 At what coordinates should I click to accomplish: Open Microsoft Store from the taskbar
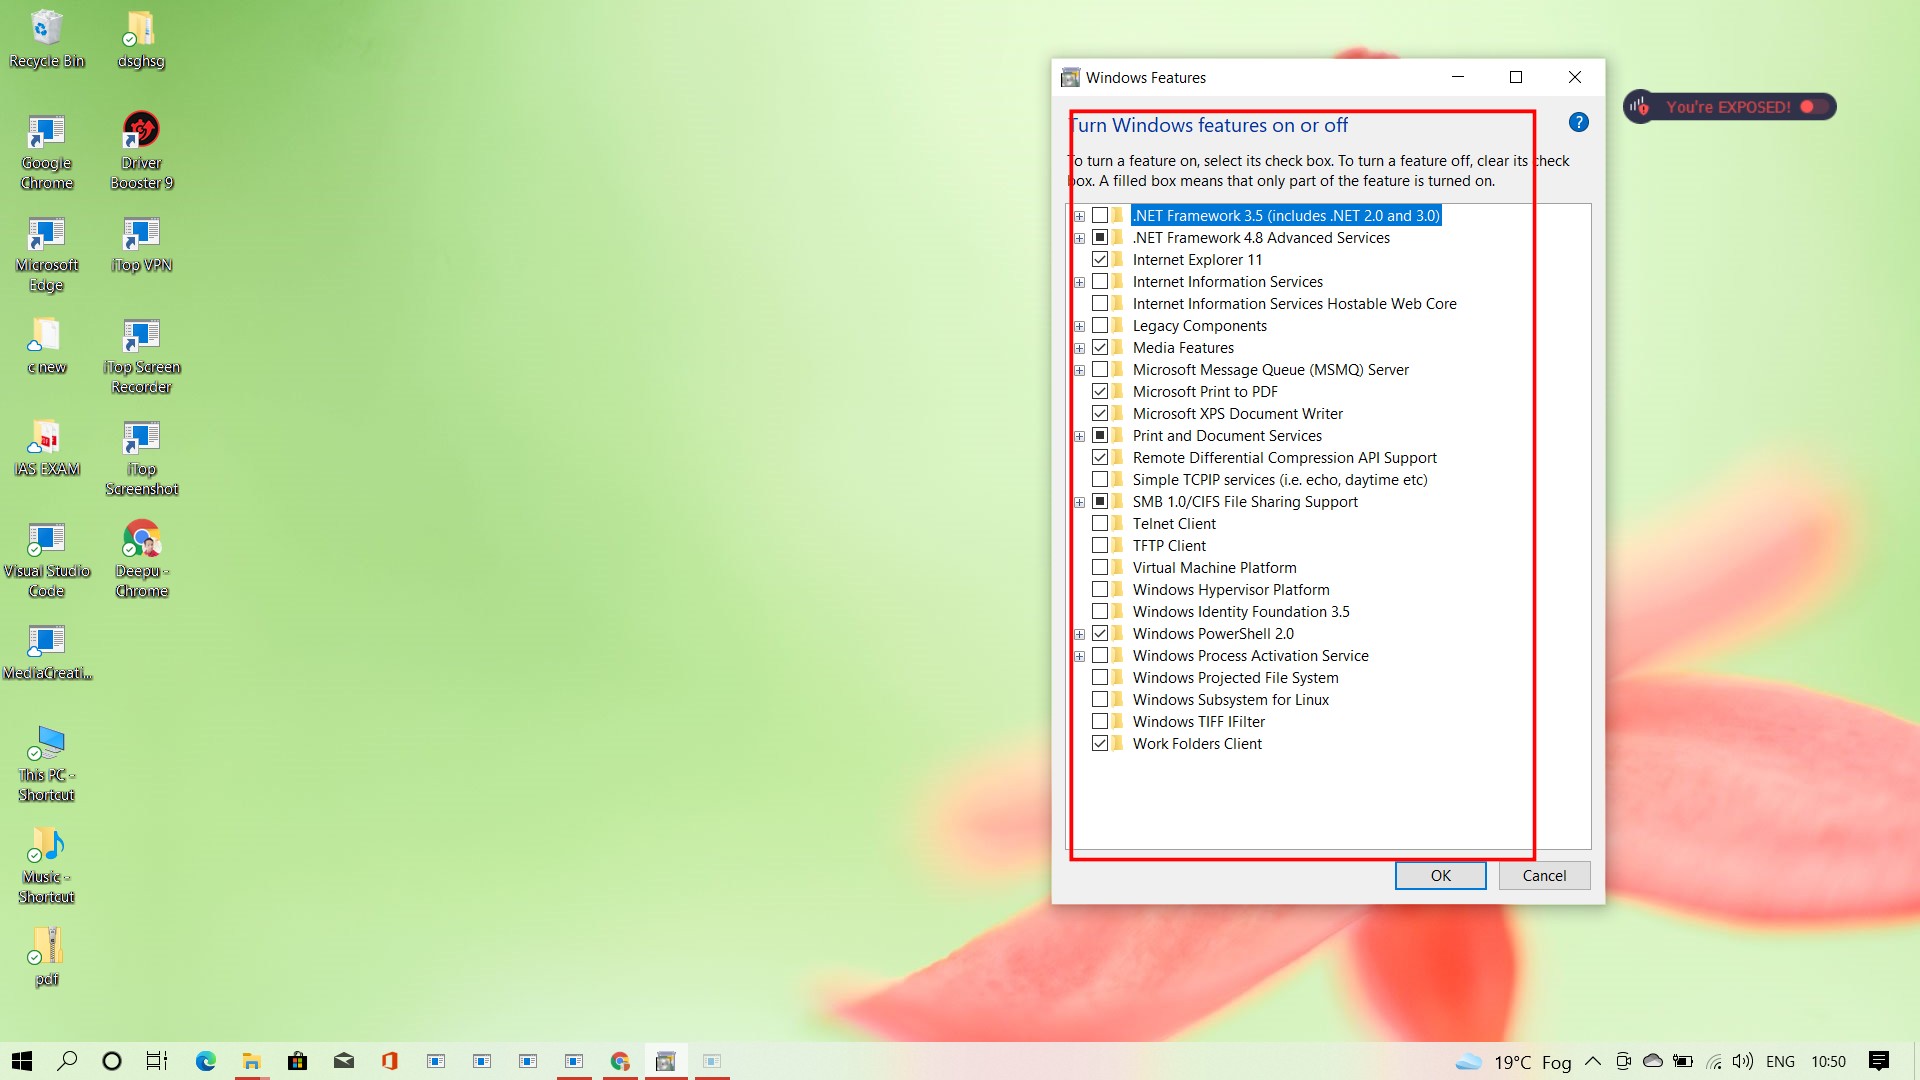[297, 1061]
